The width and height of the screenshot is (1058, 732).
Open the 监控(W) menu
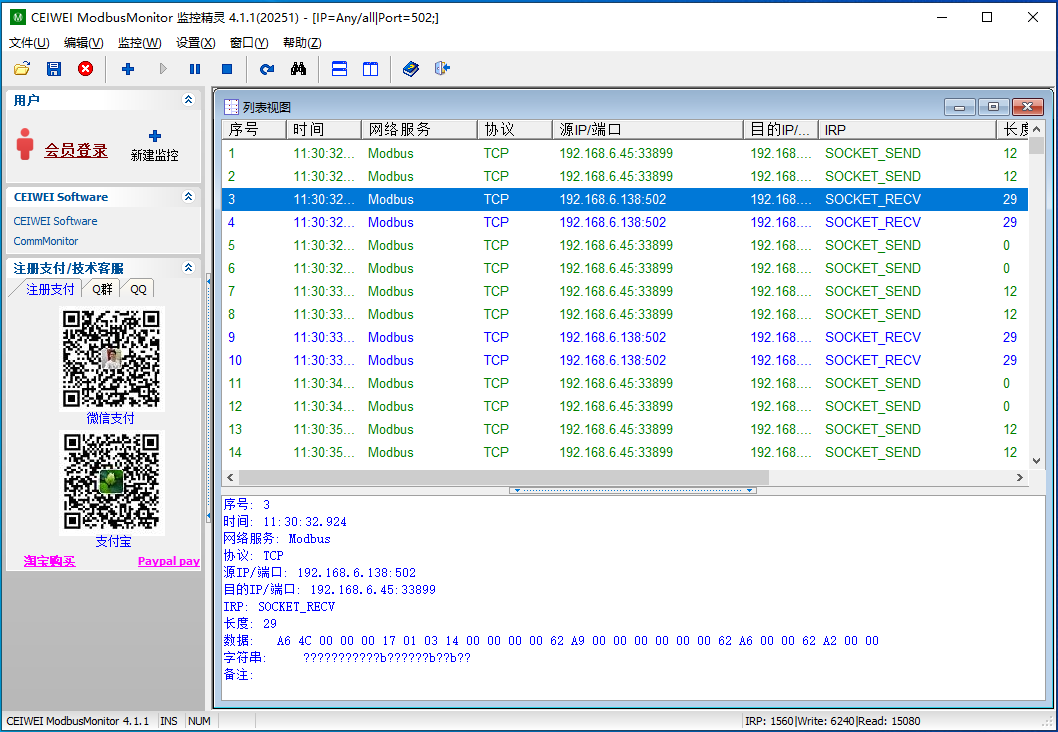(x=139, y=42)
